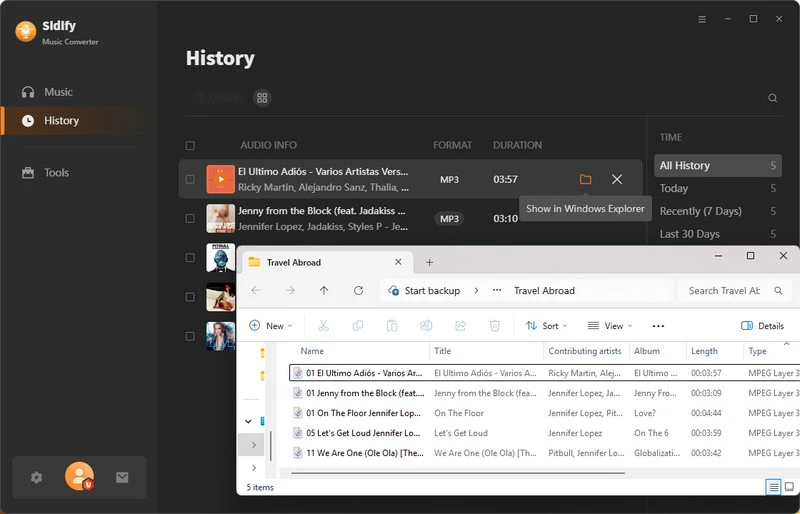
Task: Sort by Contributing artists column
Action: pos(585,351)
